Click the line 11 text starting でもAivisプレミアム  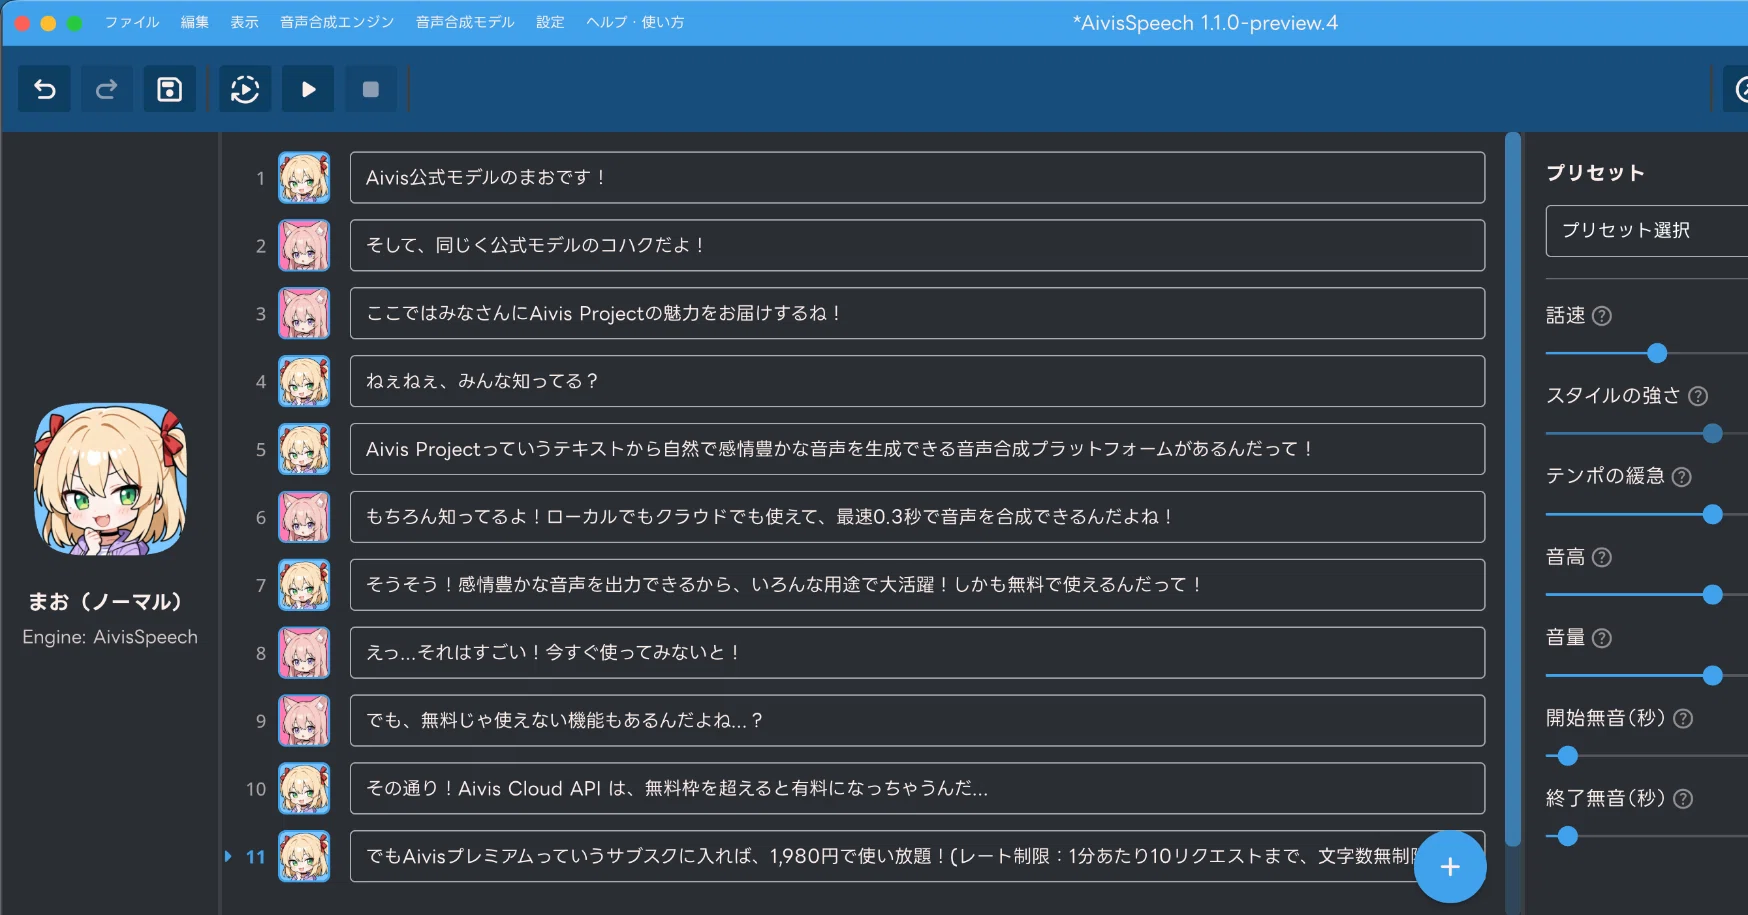tap(917, 857)
